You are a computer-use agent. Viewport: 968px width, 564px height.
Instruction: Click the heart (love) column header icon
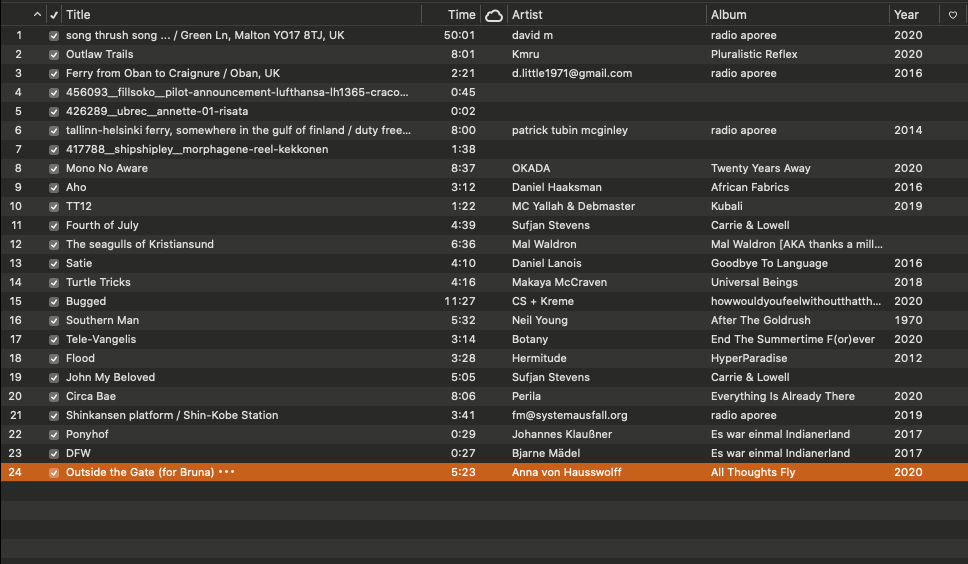click(953, 15)
